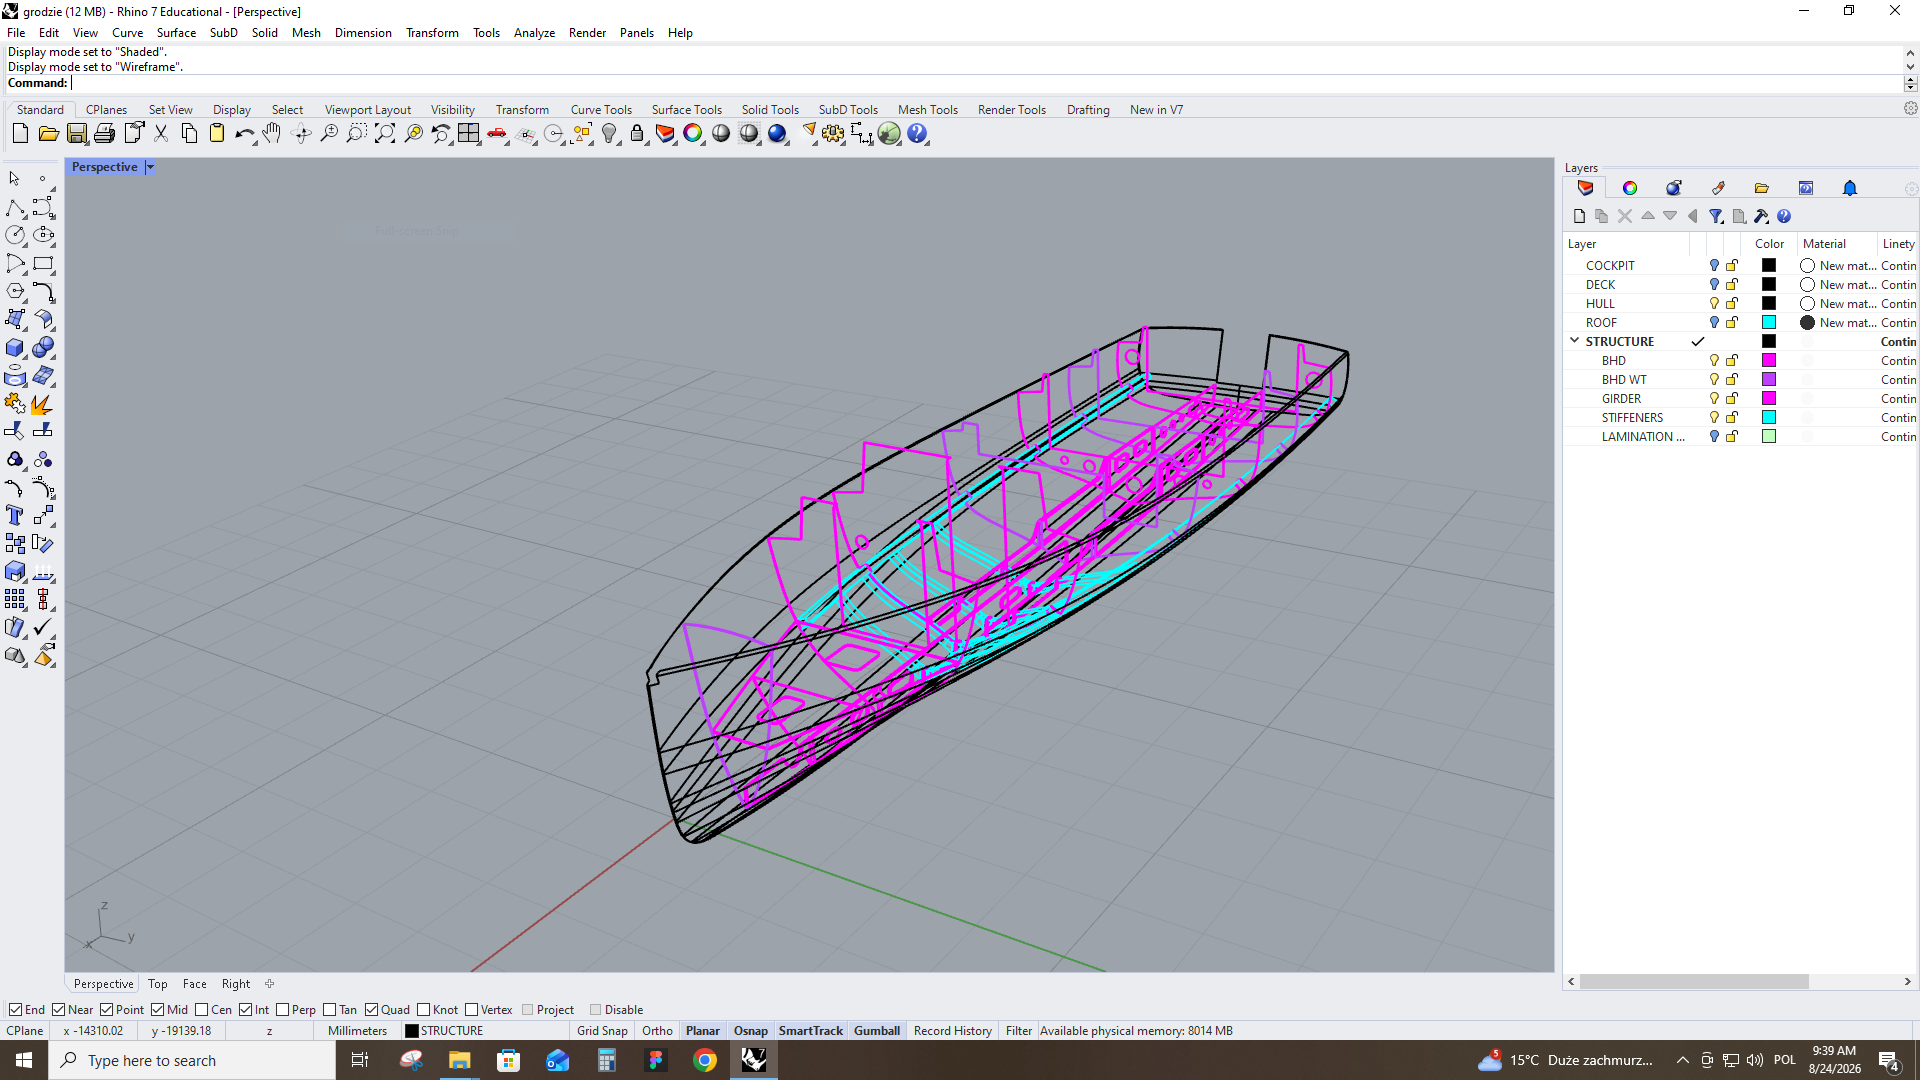Toggle Point object snap checkbox
Screen dimensions: 1920x1080
tap(107, 1010)
